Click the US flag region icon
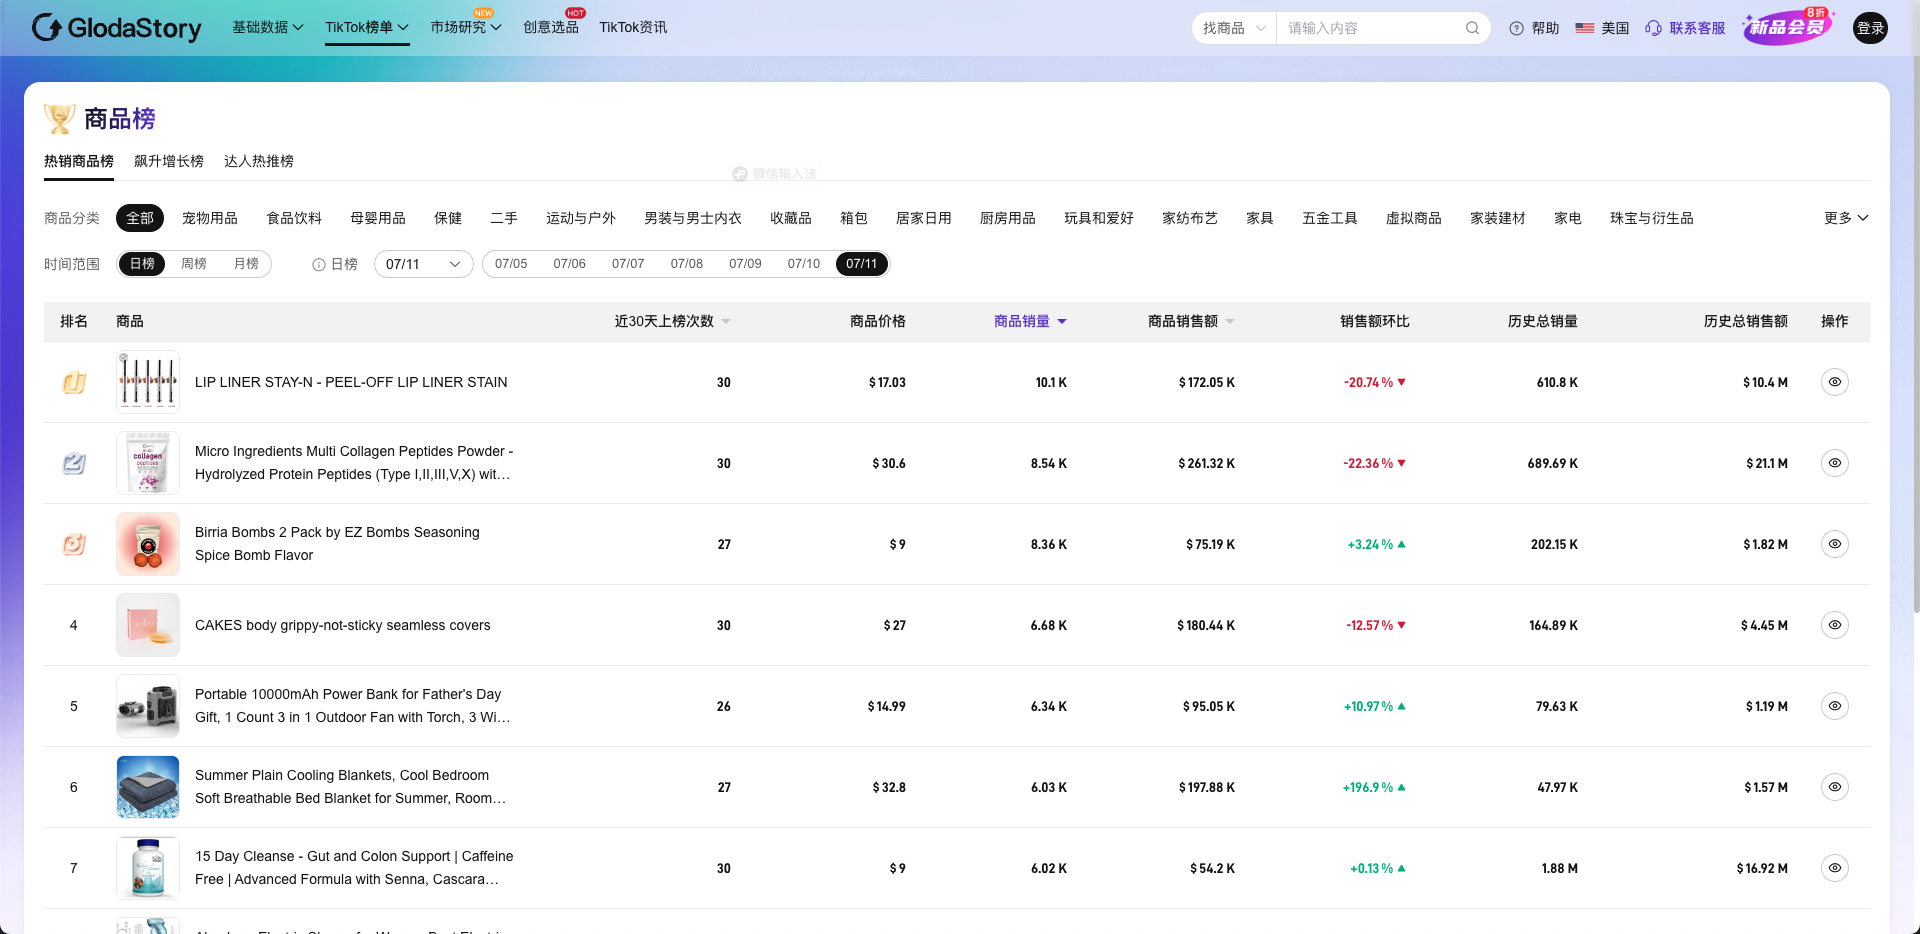This screenshot has width=1920, height=934. point(1584,28)
